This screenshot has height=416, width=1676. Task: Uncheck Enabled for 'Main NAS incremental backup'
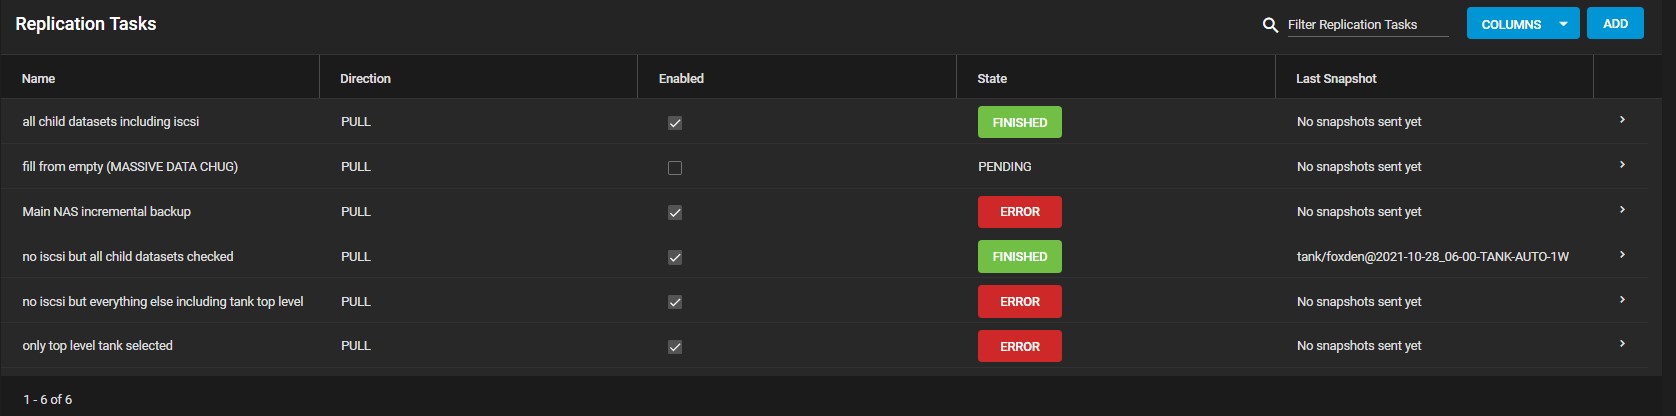(675, 212)
